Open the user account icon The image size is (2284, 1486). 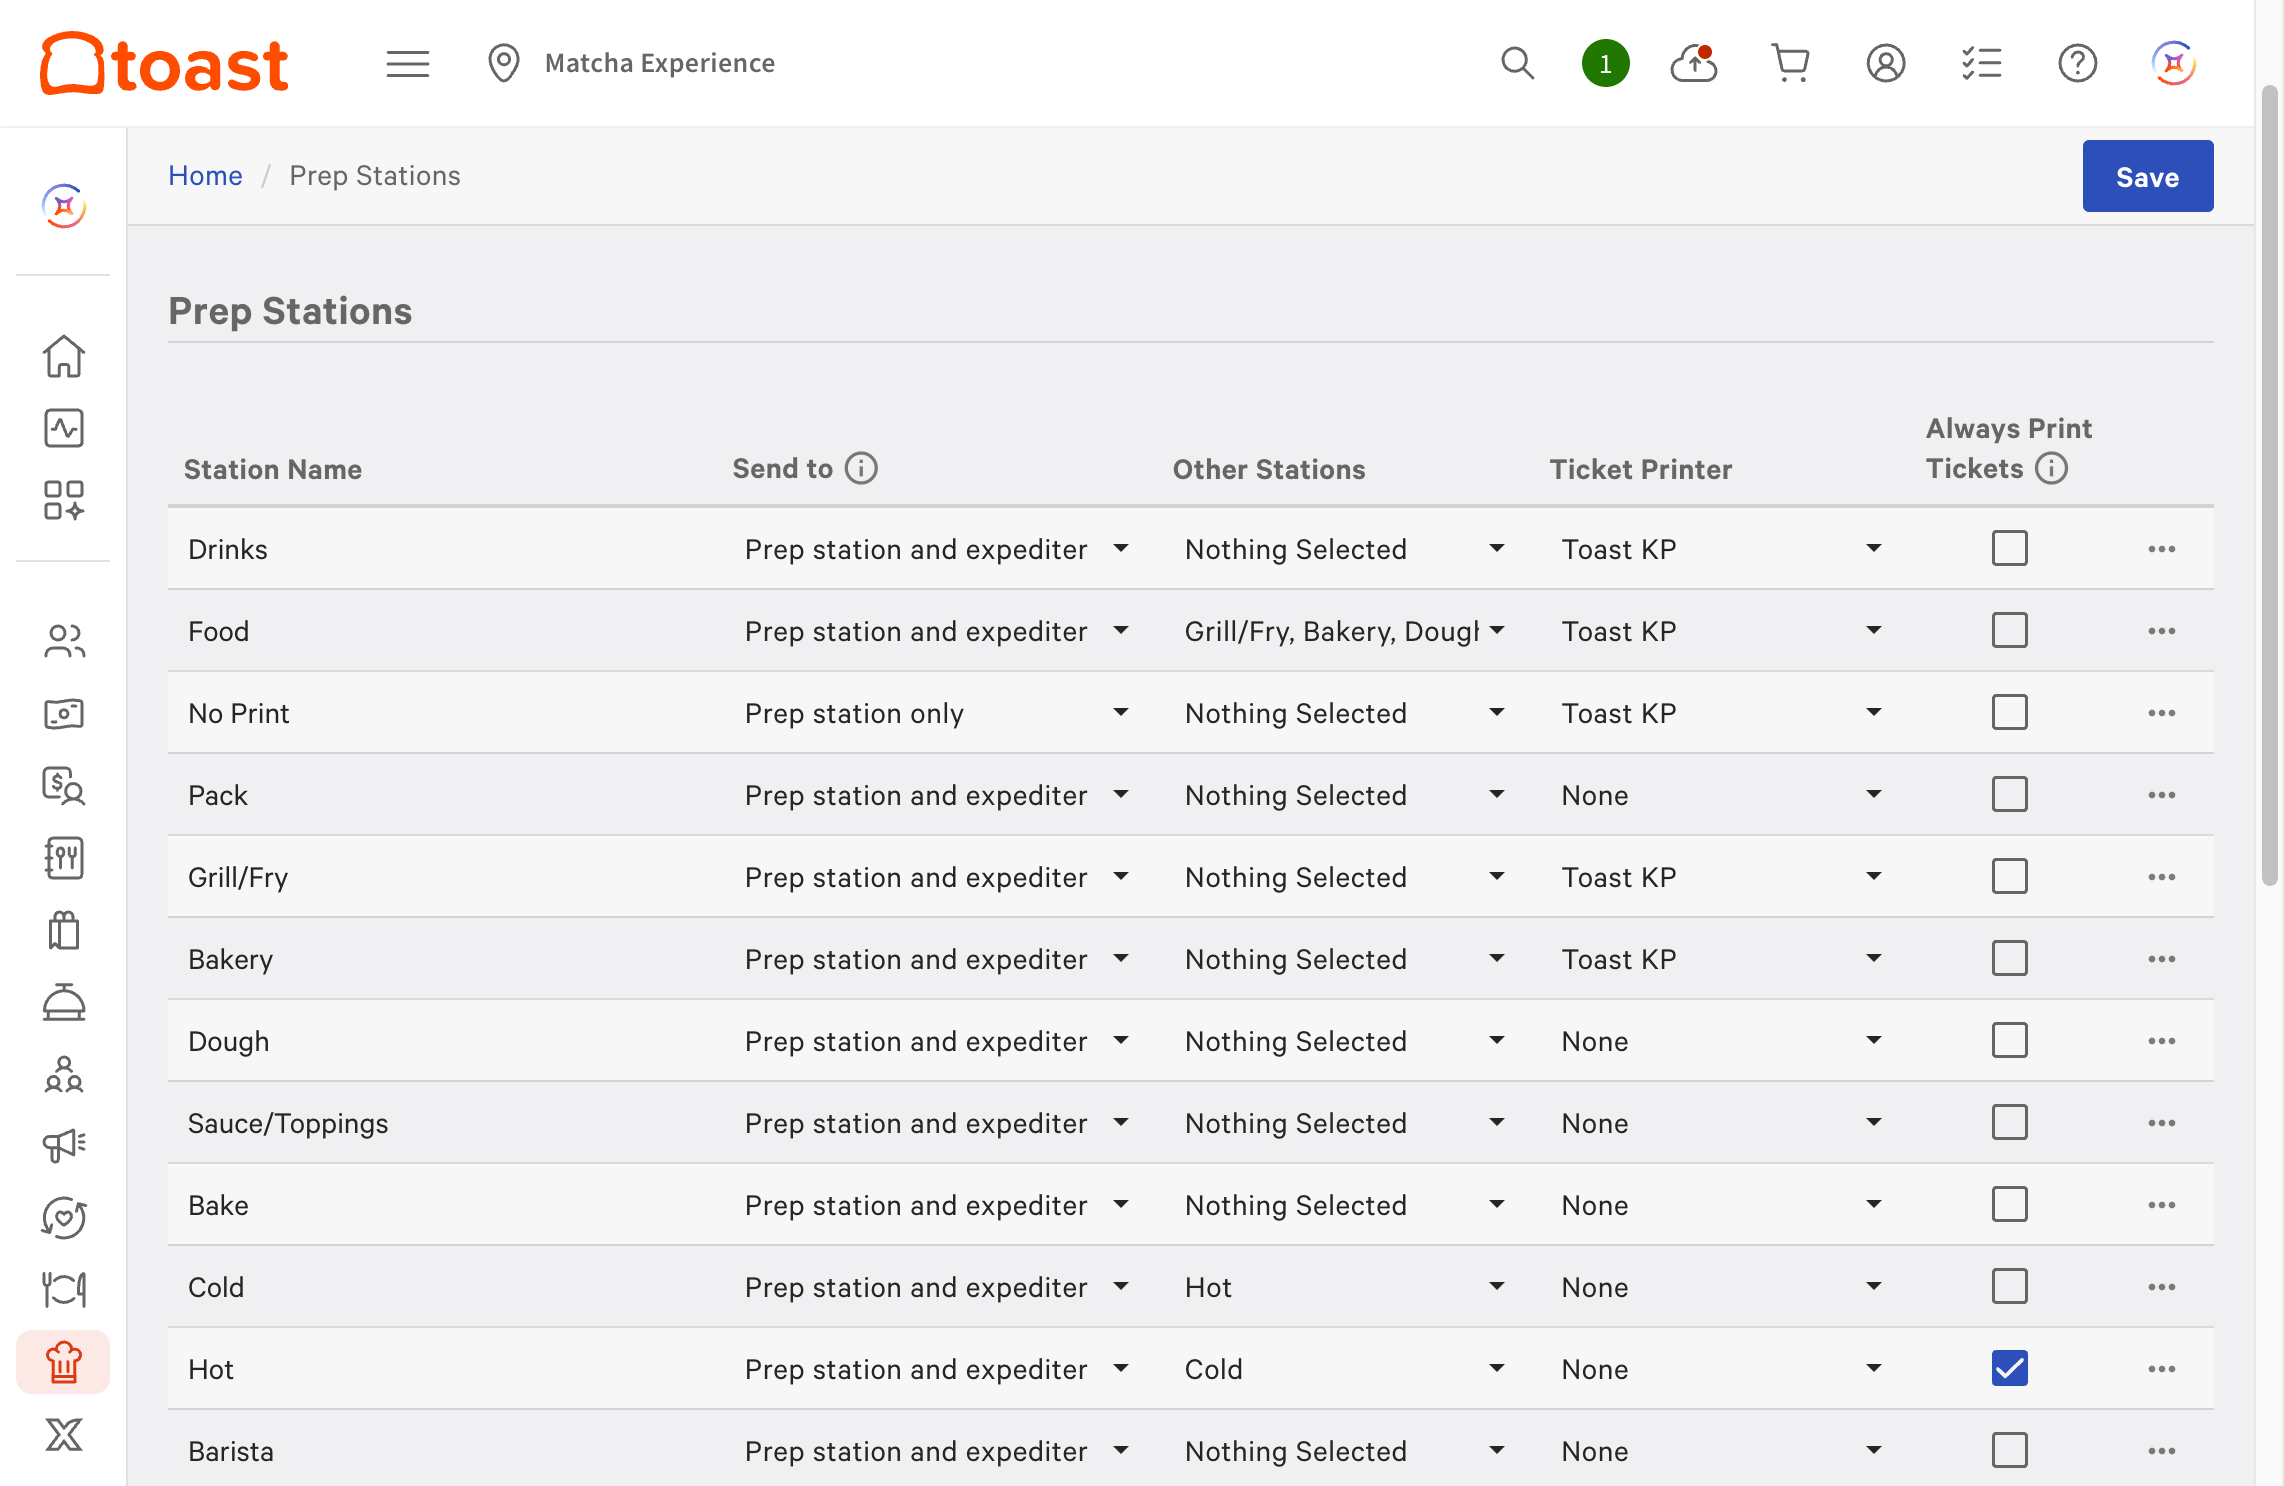click(x=1885, y=63)
